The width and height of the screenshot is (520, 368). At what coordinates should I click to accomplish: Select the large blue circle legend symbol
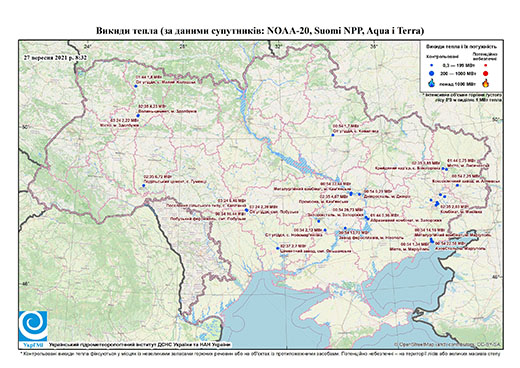[432, 73]
